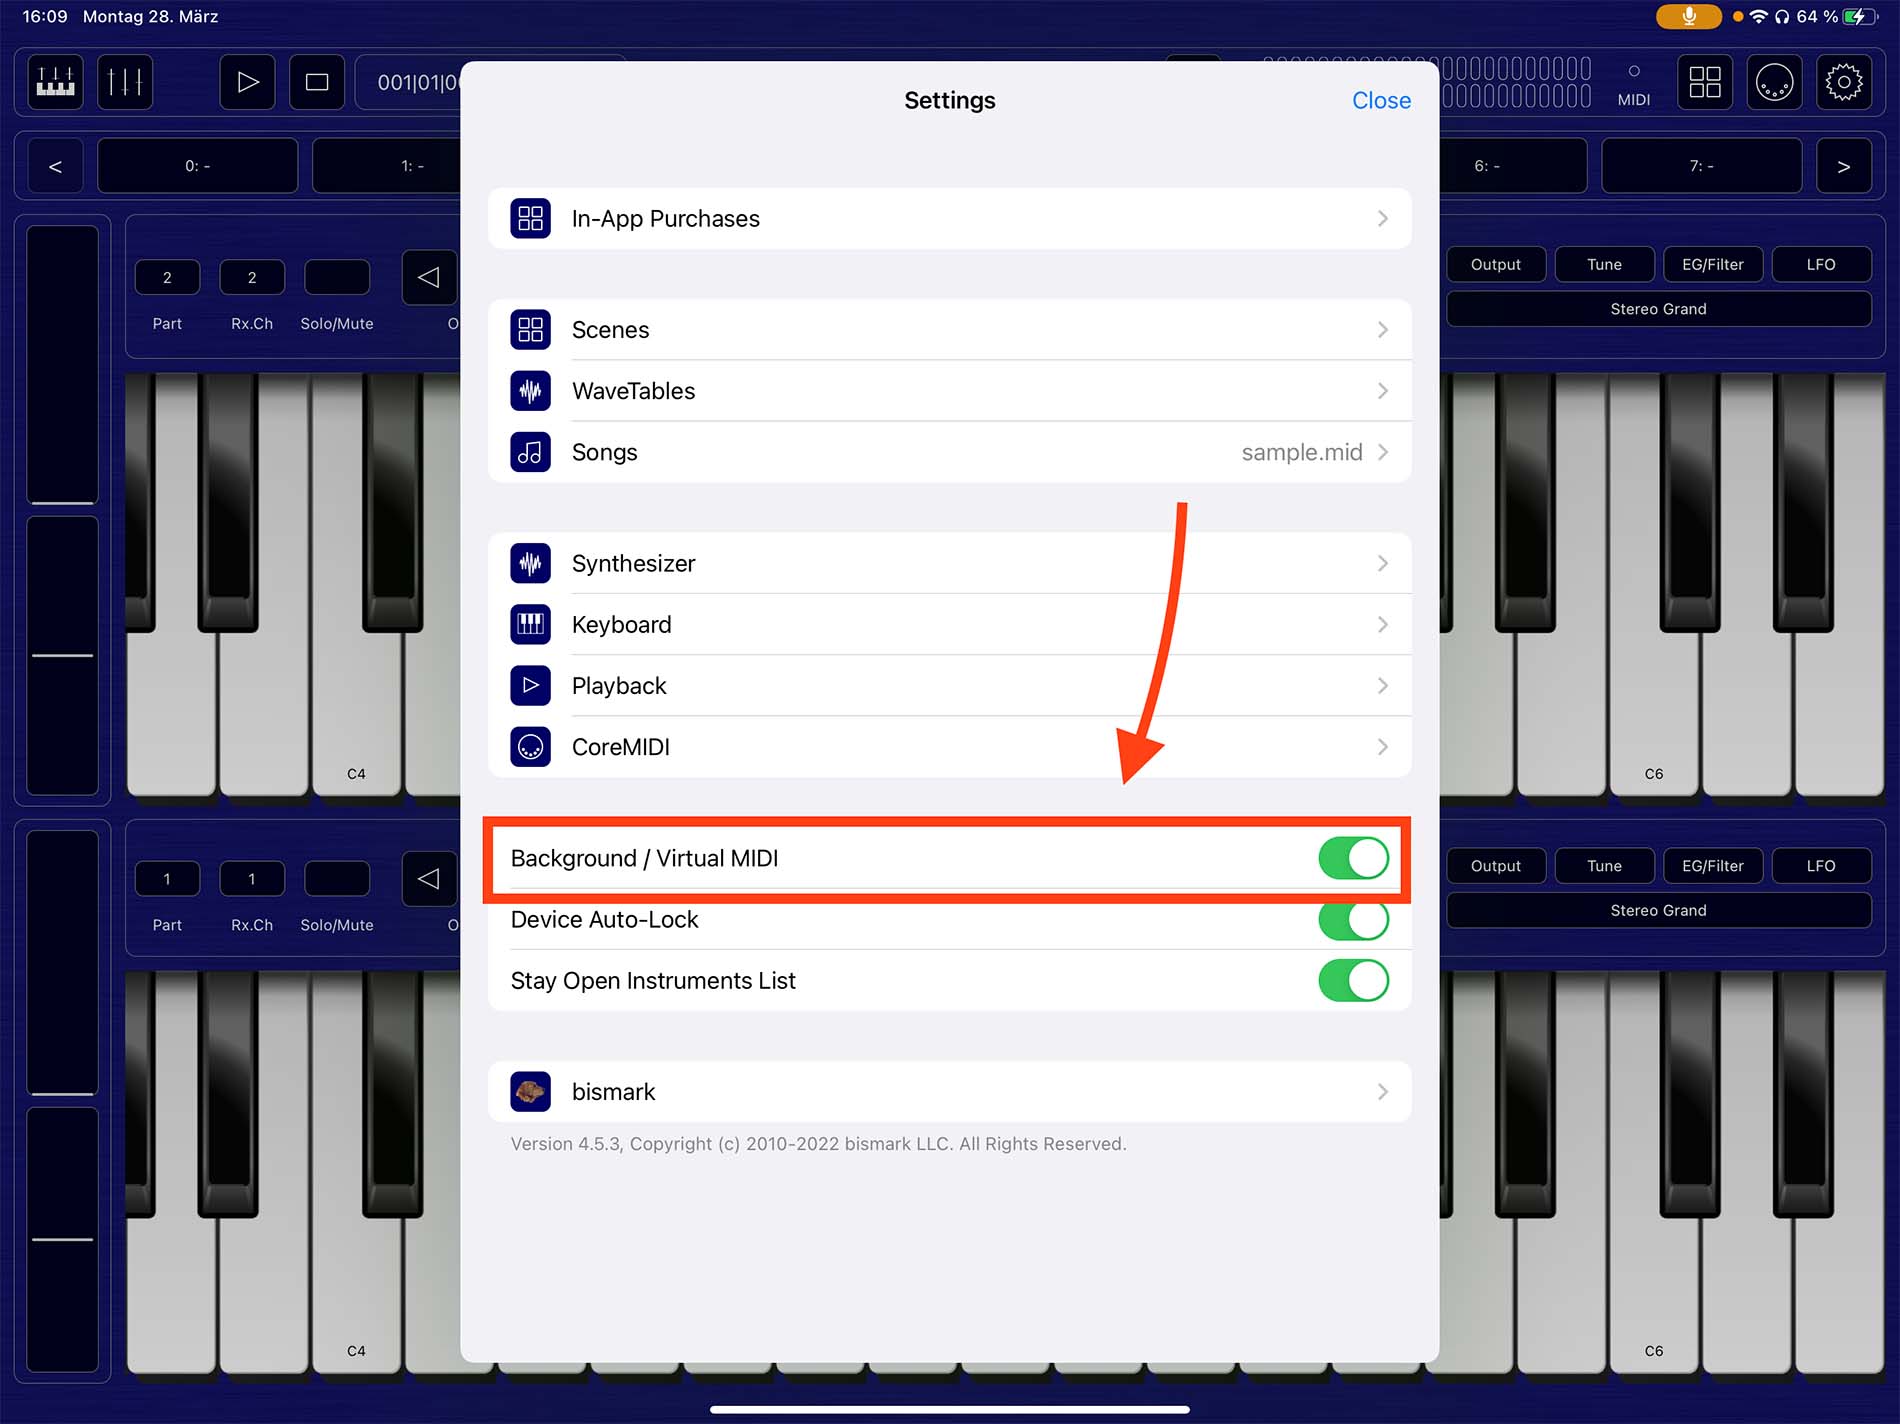The height and width of the screenshot is (1424, 1900).
Task: Click the upper Stereo Grand instrument button
Action: tap(1657, 309)
